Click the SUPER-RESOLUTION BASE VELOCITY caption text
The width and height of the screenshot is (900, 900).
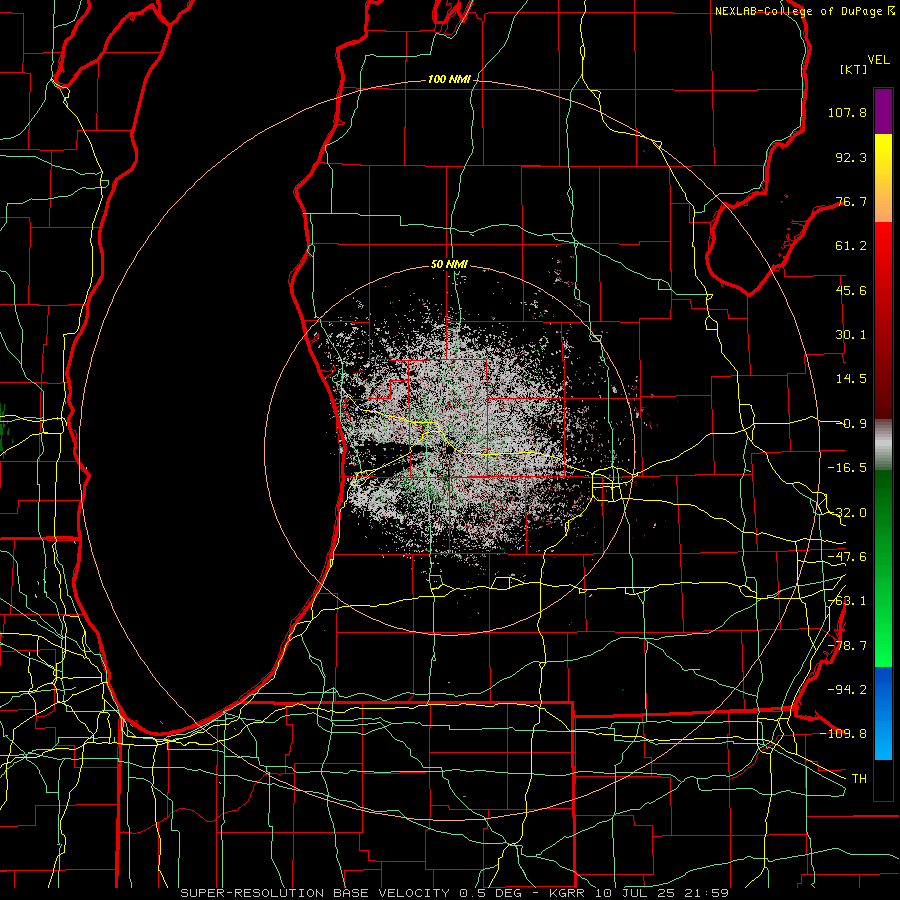coord(315,893)
